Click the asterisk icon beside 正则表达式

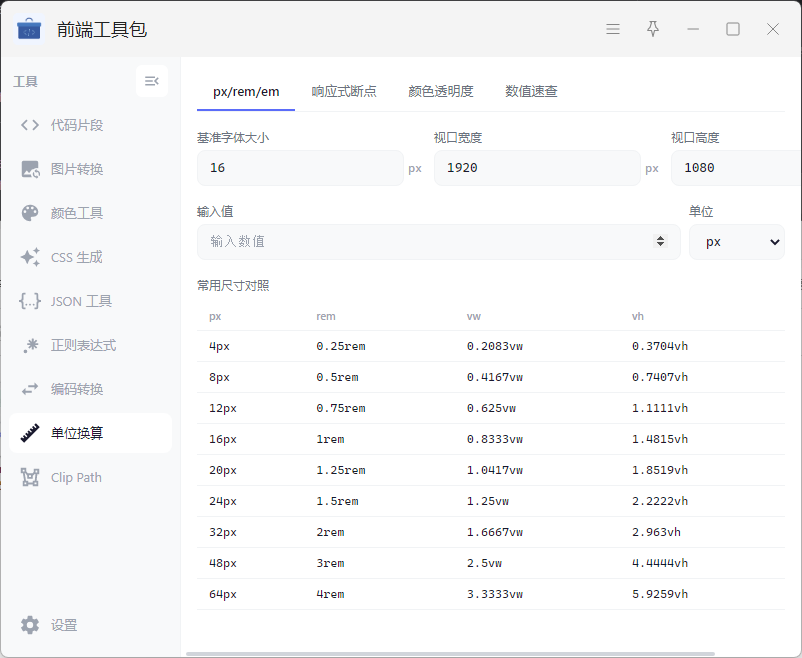tap(30, 345)
